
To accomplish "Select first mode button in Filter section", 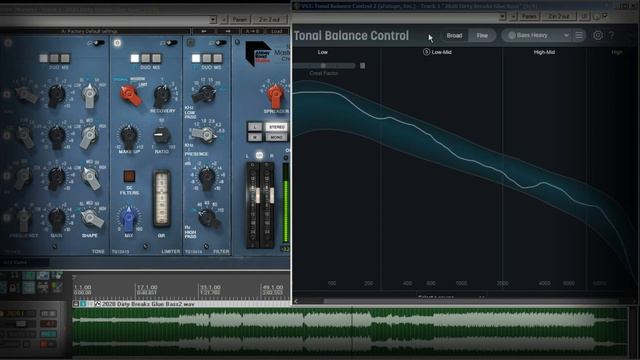I will click(x=196, y=58).
